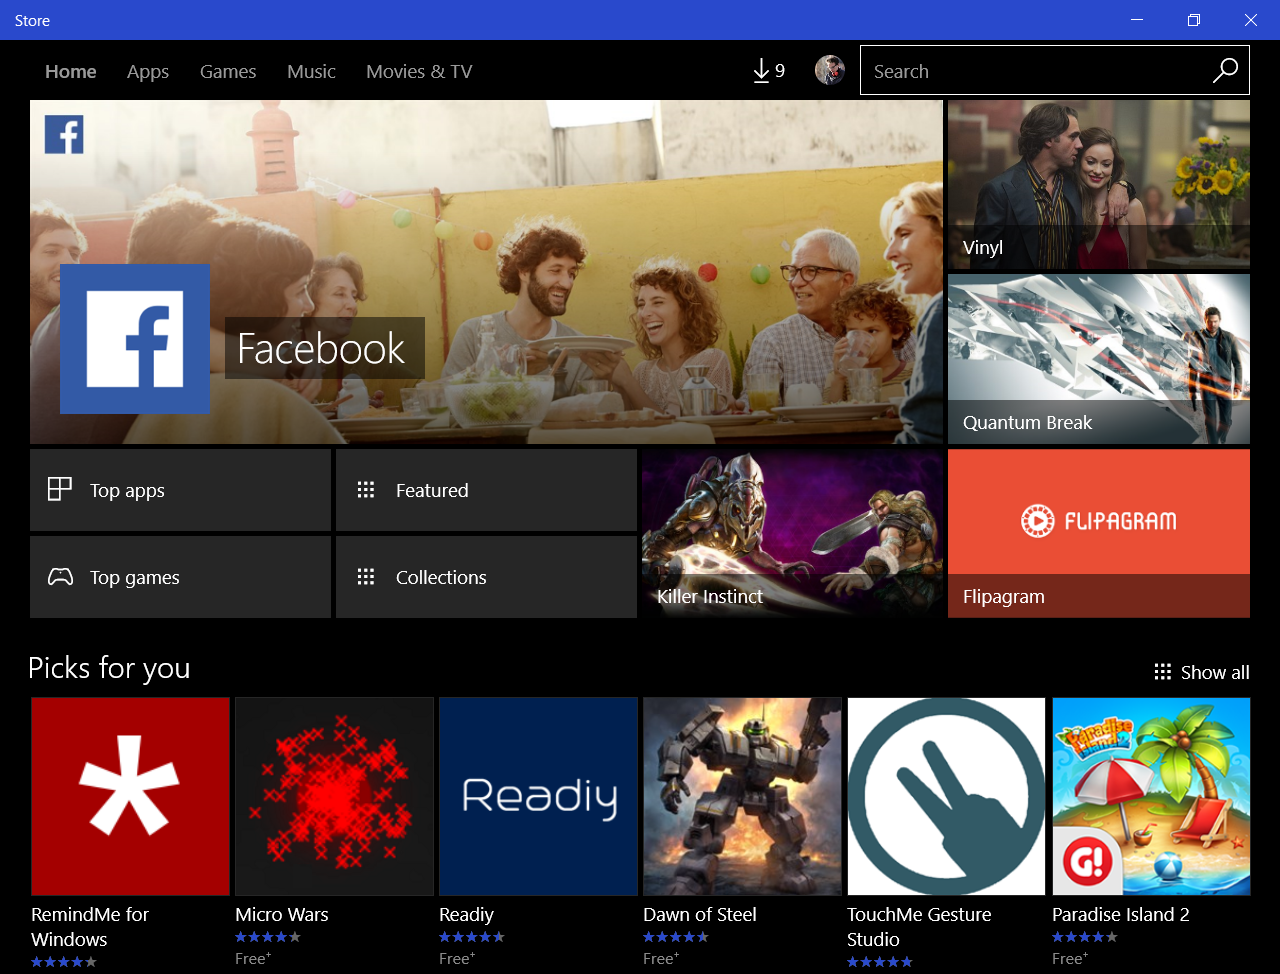Minimize the Store window
1280x974 pixels.
click(1137, 20)
